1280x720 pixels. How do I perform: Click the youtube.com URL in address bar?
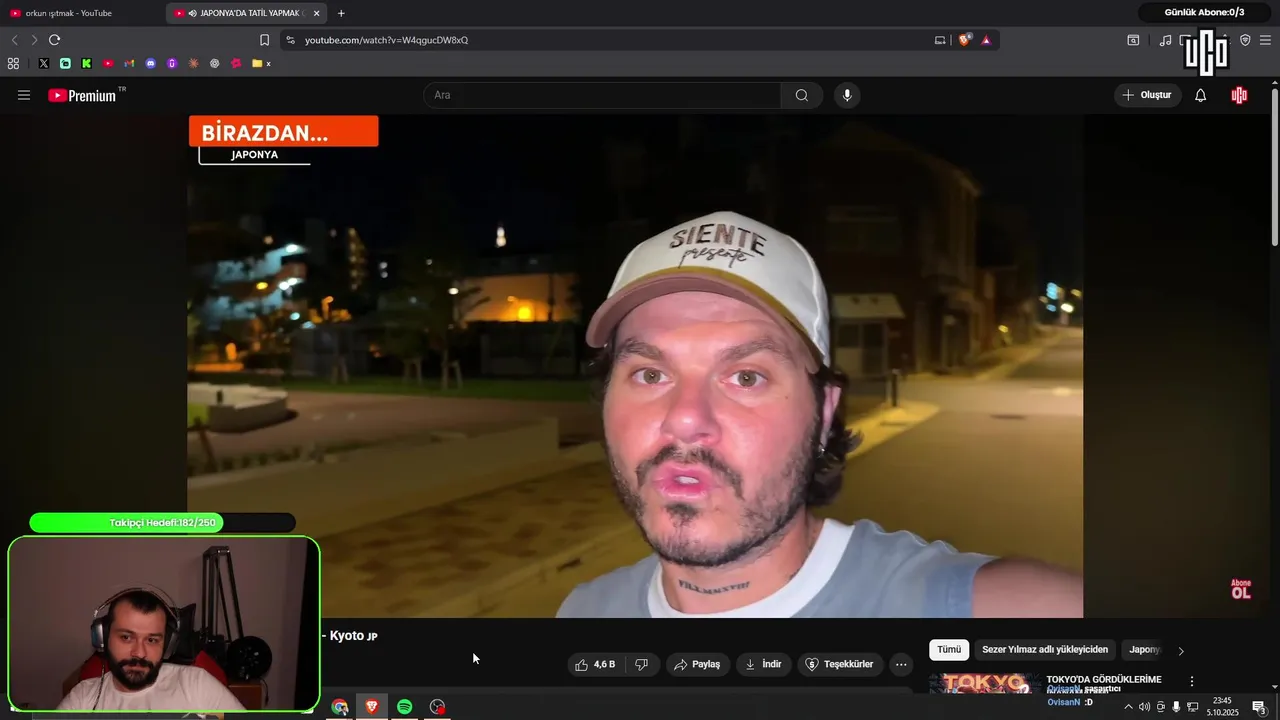tap(386, 40)
